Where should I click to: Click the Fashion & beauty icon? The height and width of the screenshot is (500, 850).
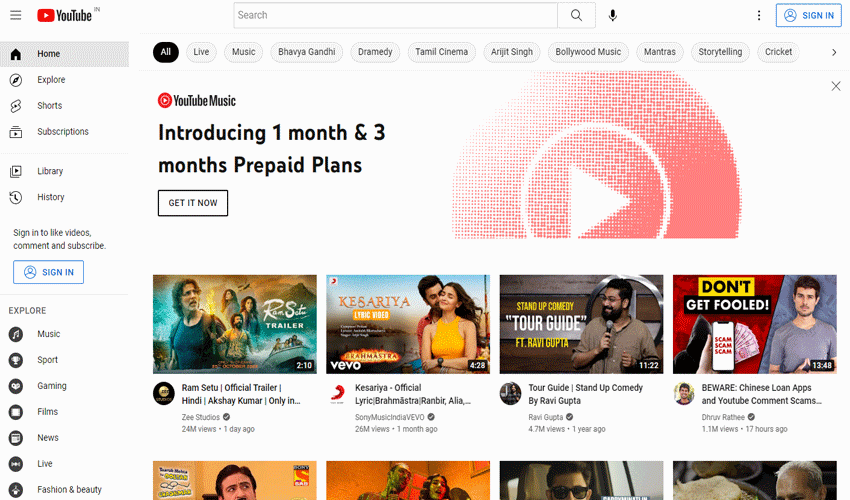tap(16, 490)
